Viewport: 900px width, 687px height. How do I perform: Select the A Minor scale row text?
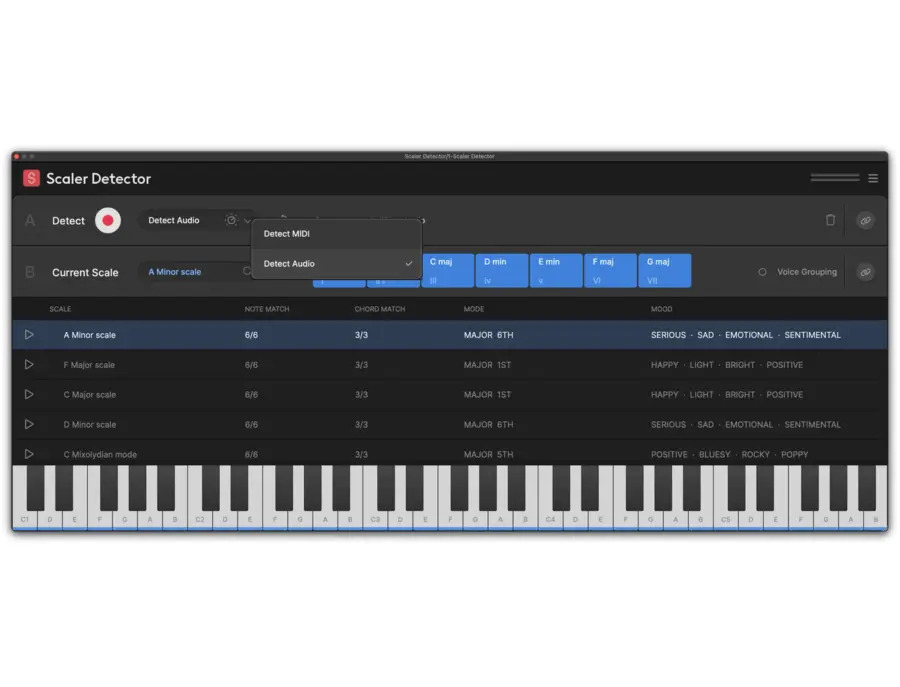tap(90, 335)
